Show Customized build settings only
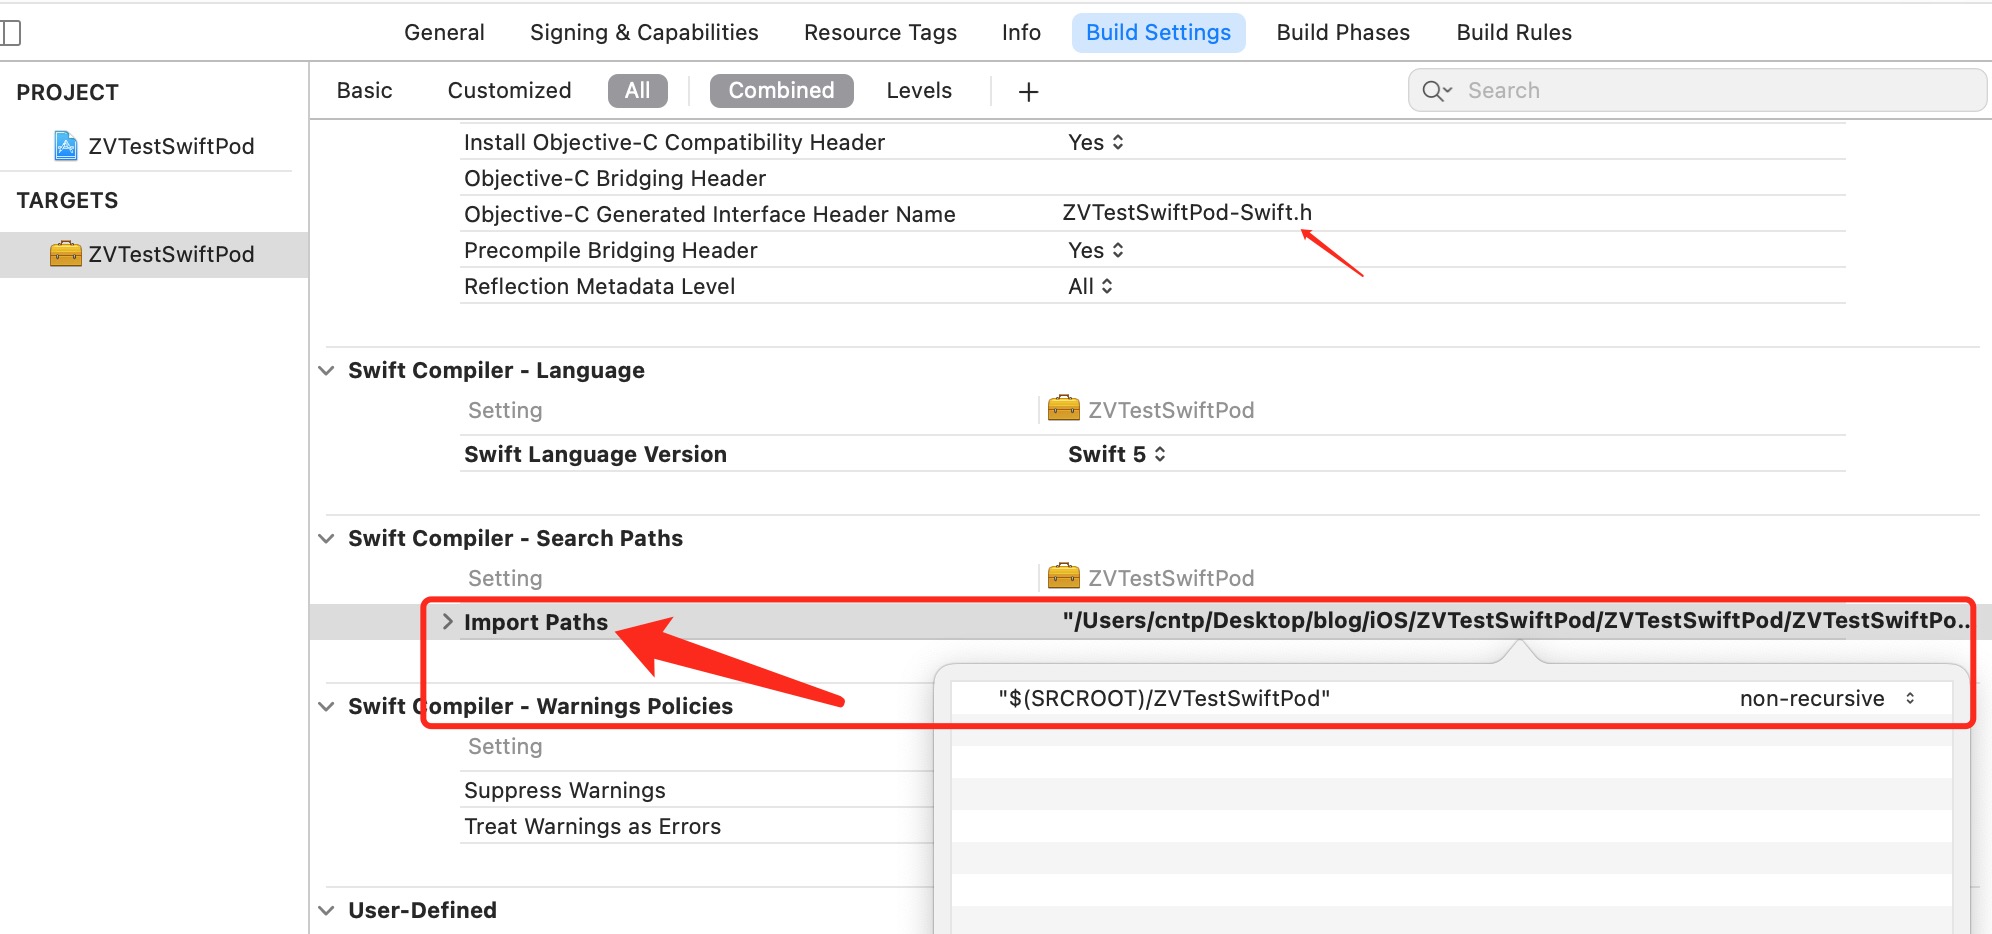This screenshot has width=1992, height=934. pyautogui.click(x=509, y=91)
